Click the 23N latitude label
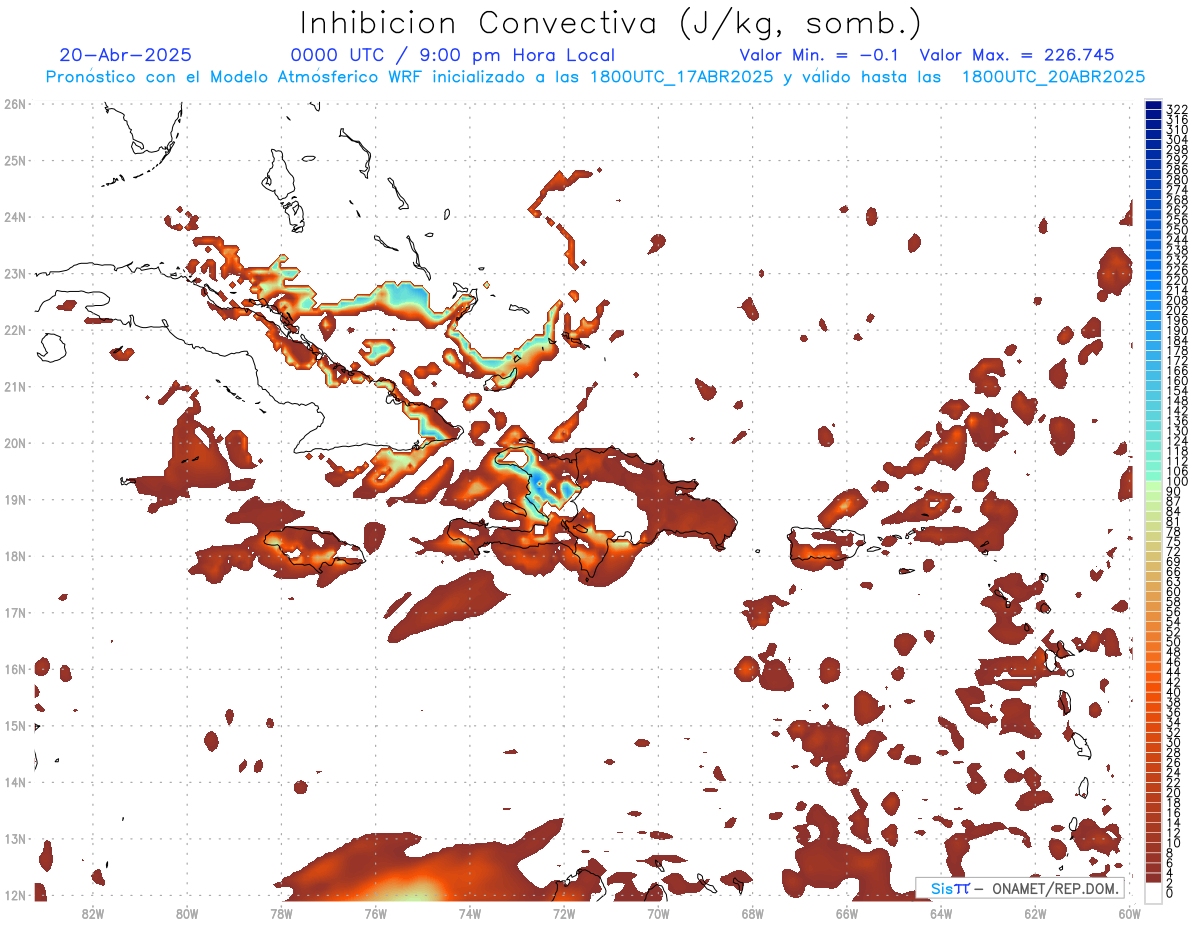Image resolution: width=1200 pixels, height=927 pixels. 15,273
